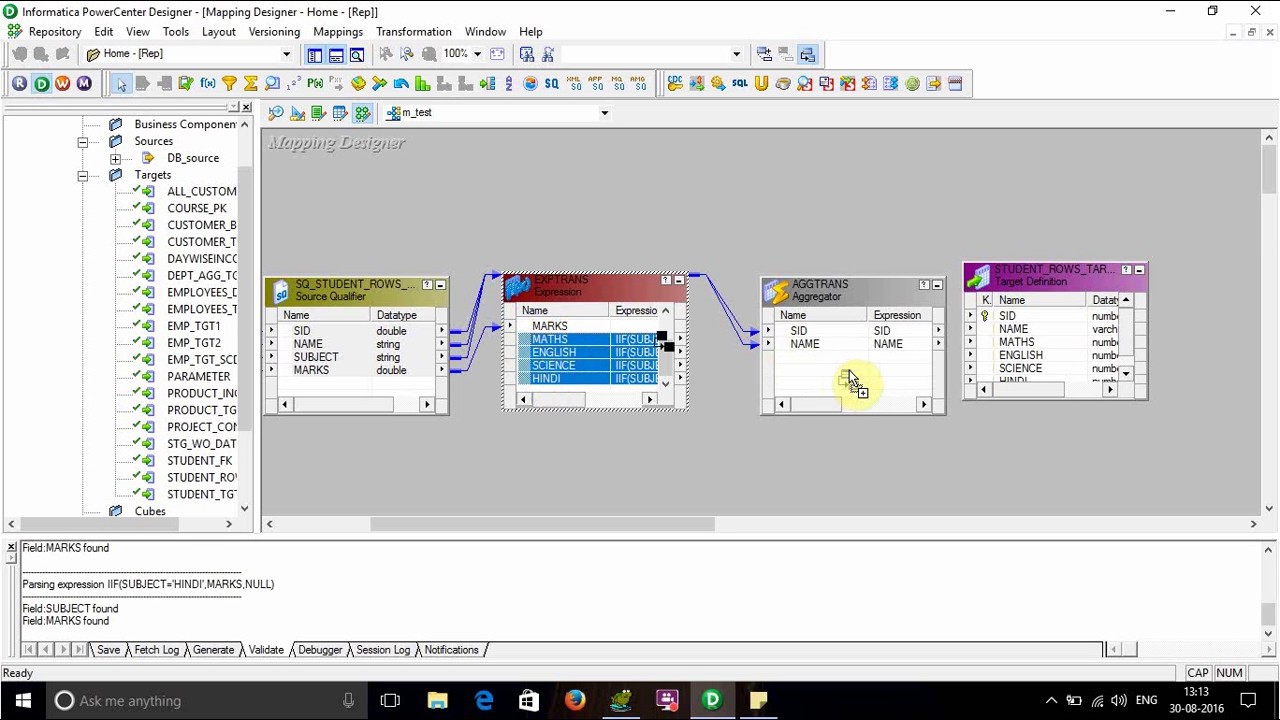Launch Workflow Monitor M icon
This screenshot has width=1280, height=720.
pyautogui.click(x=84, y=84)
